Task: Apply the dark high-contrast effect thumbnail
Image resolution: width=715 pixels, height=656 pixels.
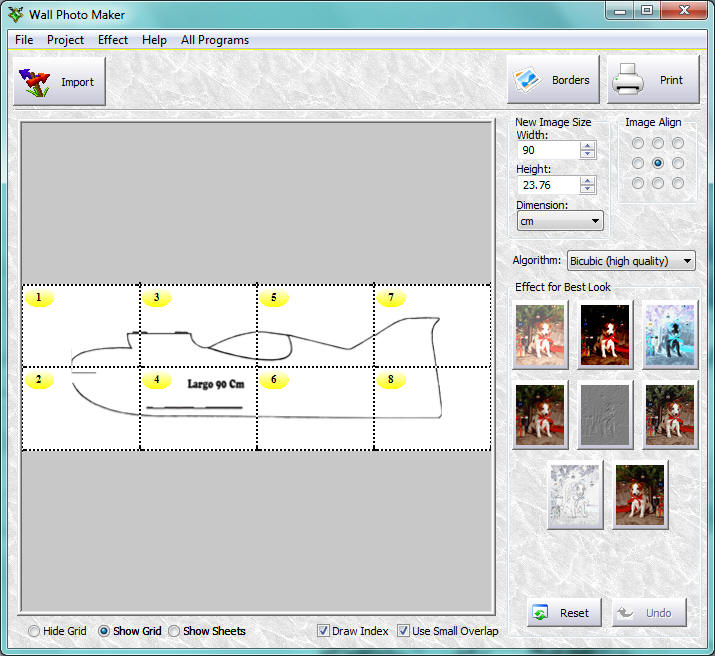Action: point(605,335)
